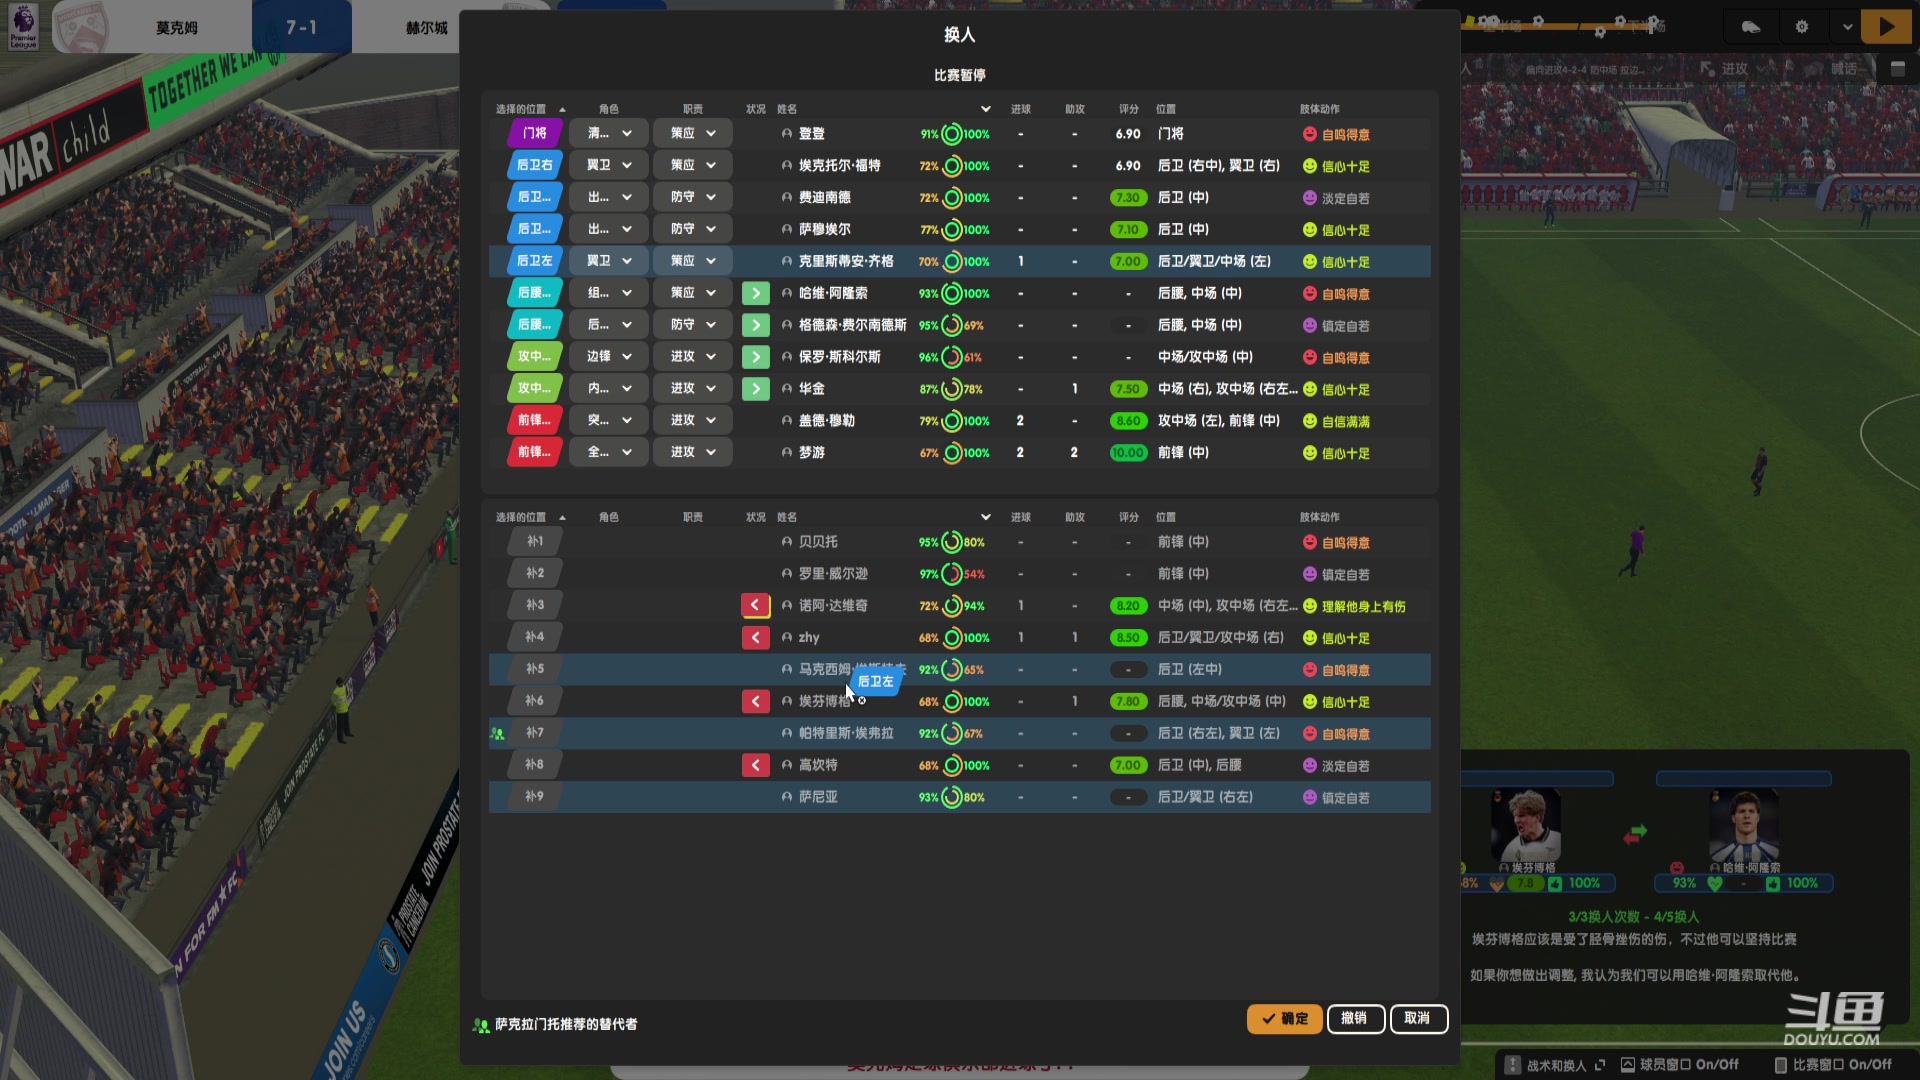
Task: Click green substitution arrow for 哈维·阿隆索
Action: pos(755,293)
